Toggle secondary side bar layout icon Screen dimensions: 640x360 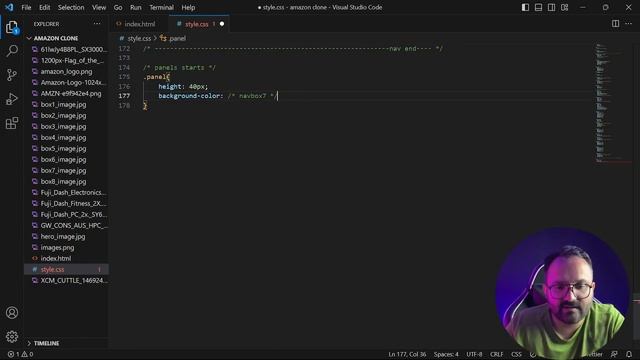point(551,7)
